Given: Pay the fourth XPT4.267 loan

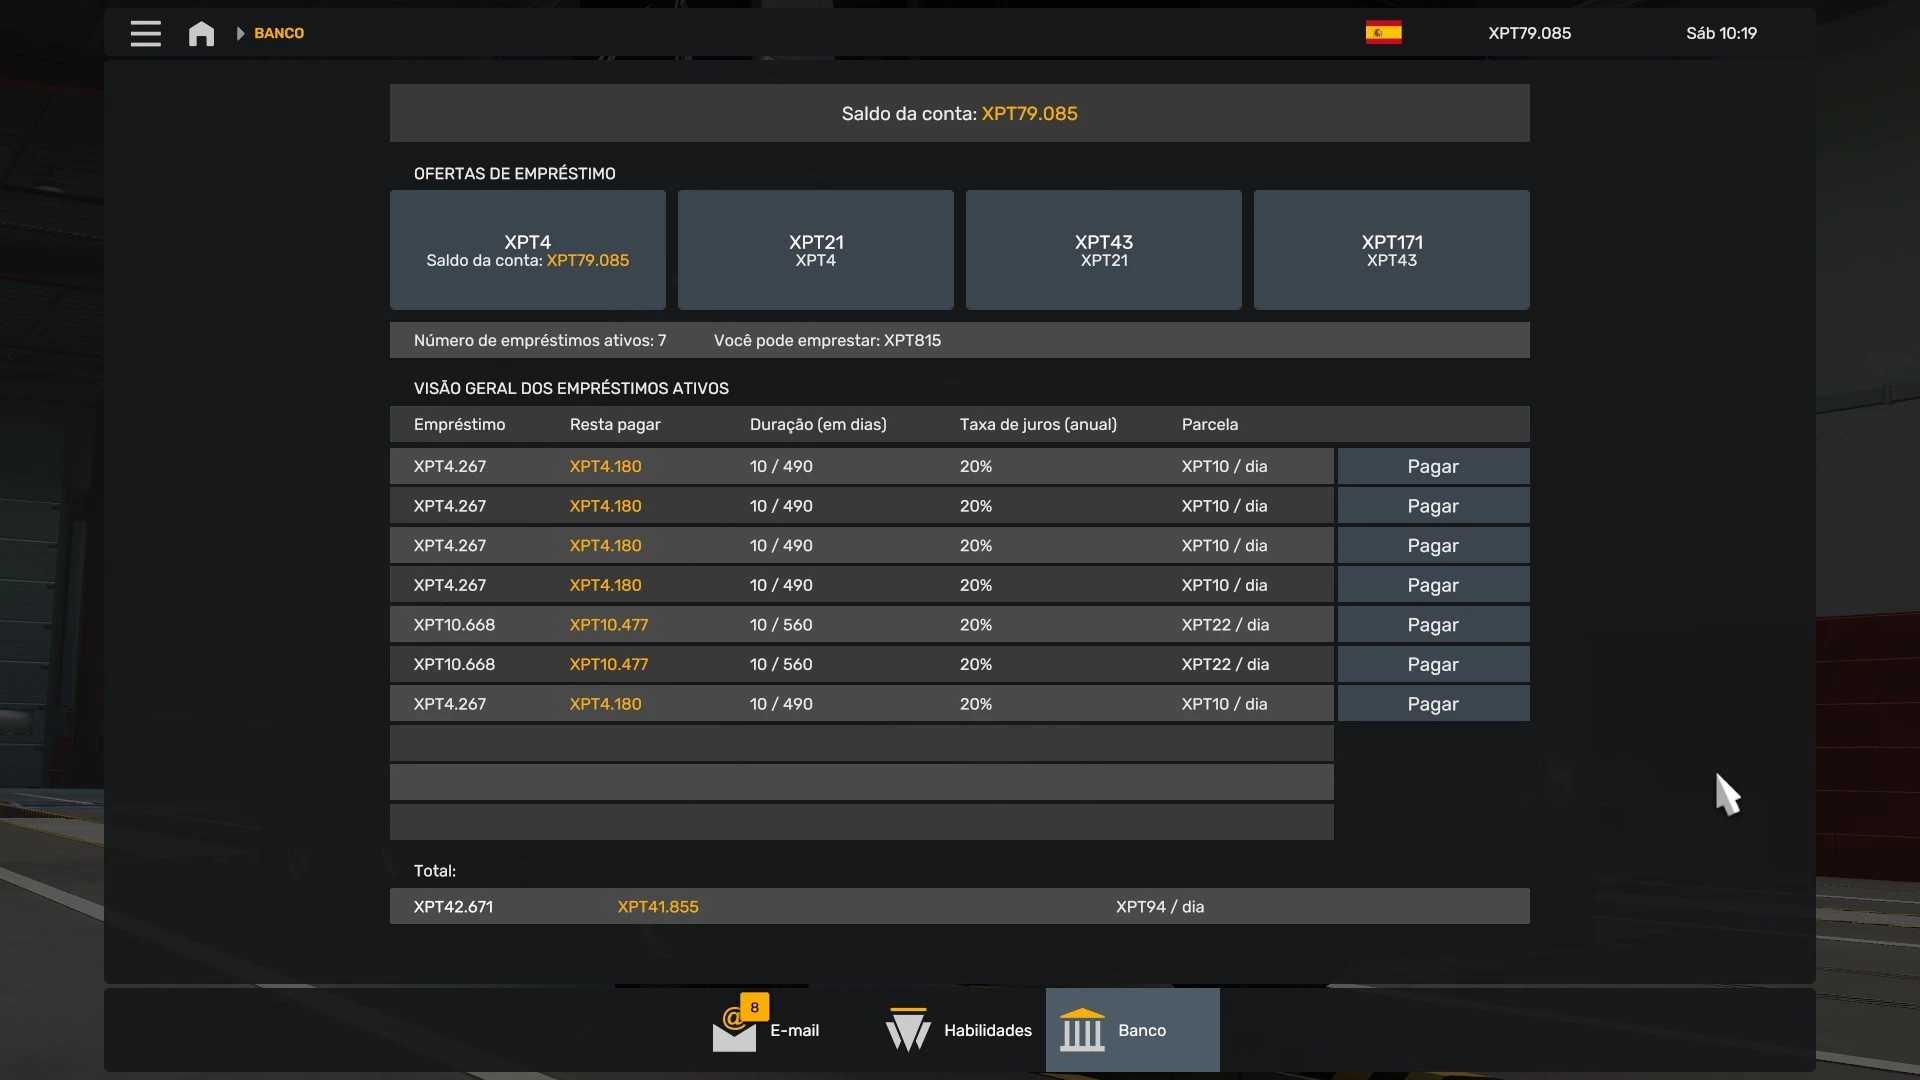Looking at the screenshot, I should point(1433,585).
